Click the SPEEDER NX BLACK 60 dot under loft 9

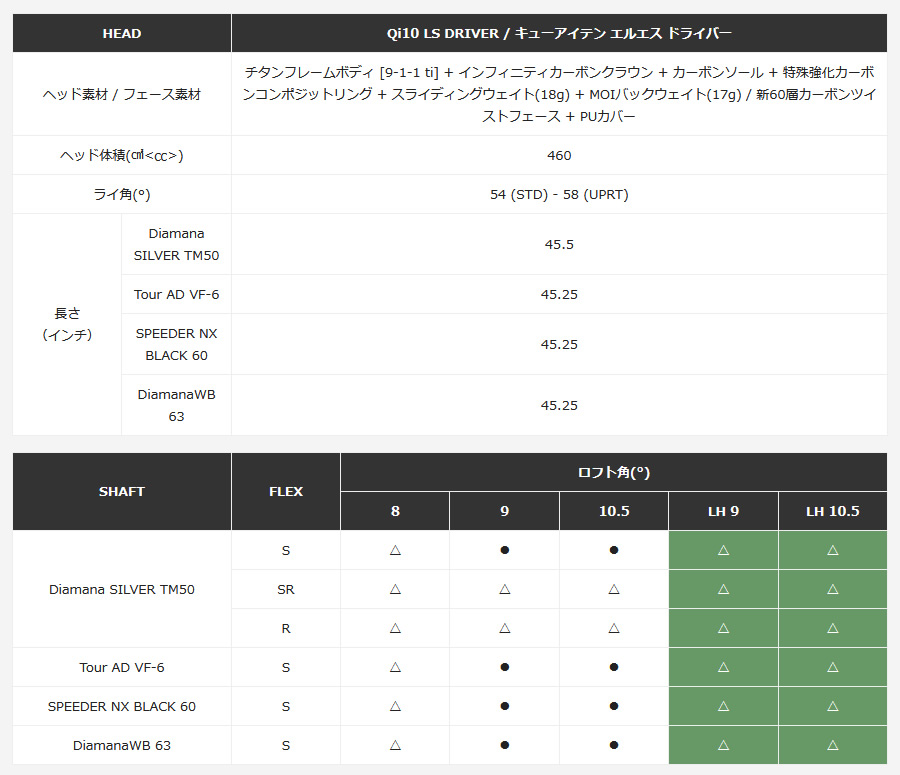[505, 707]
